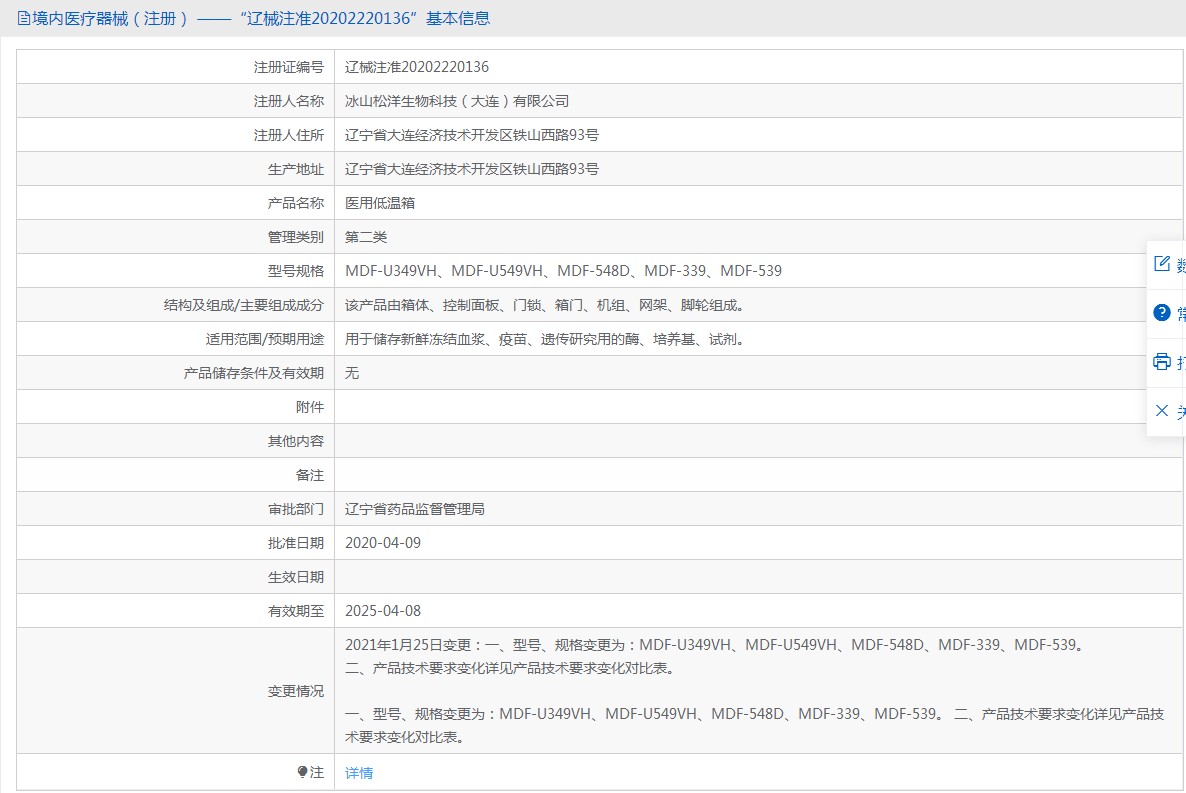Click the paragraph starting '一、型号、规格变更为'

(x=754, y=725)
